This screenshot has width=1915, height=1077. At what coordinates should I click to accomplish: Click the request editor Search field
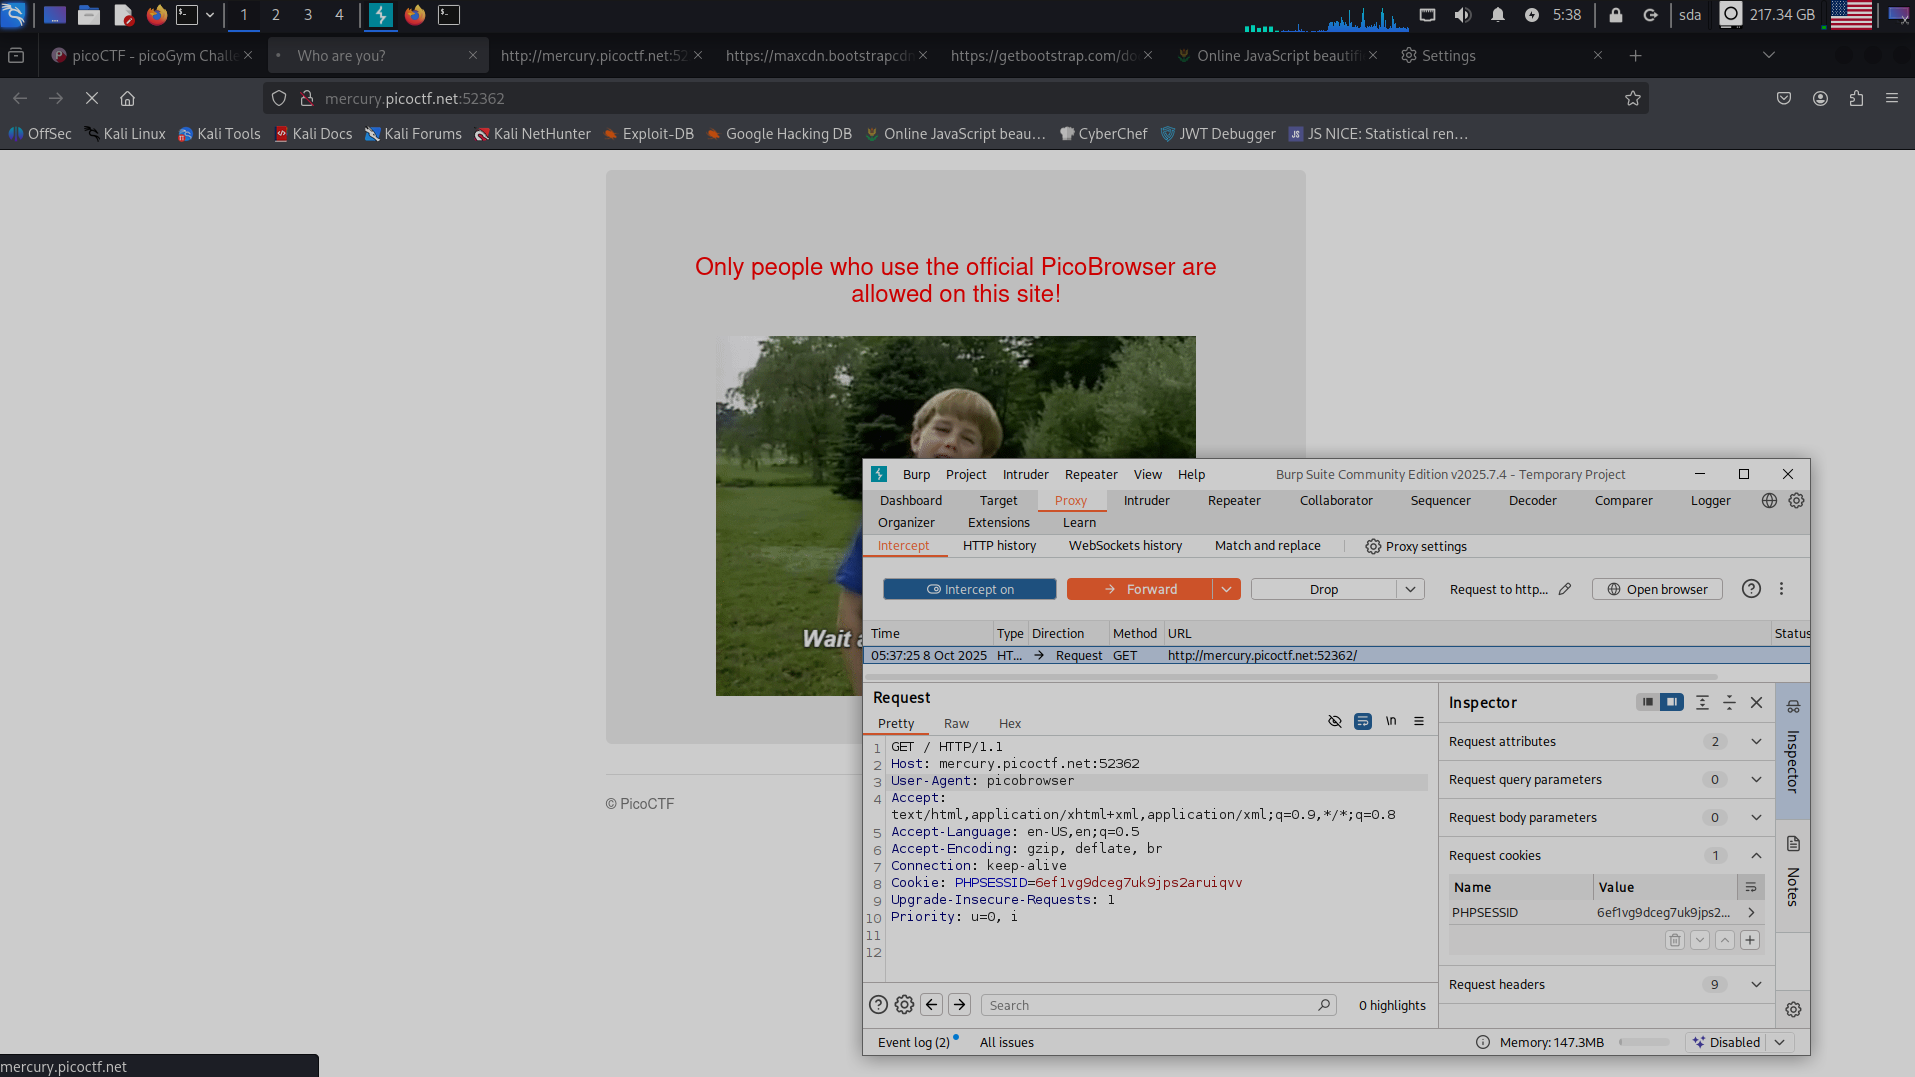click(1150, 1005)
